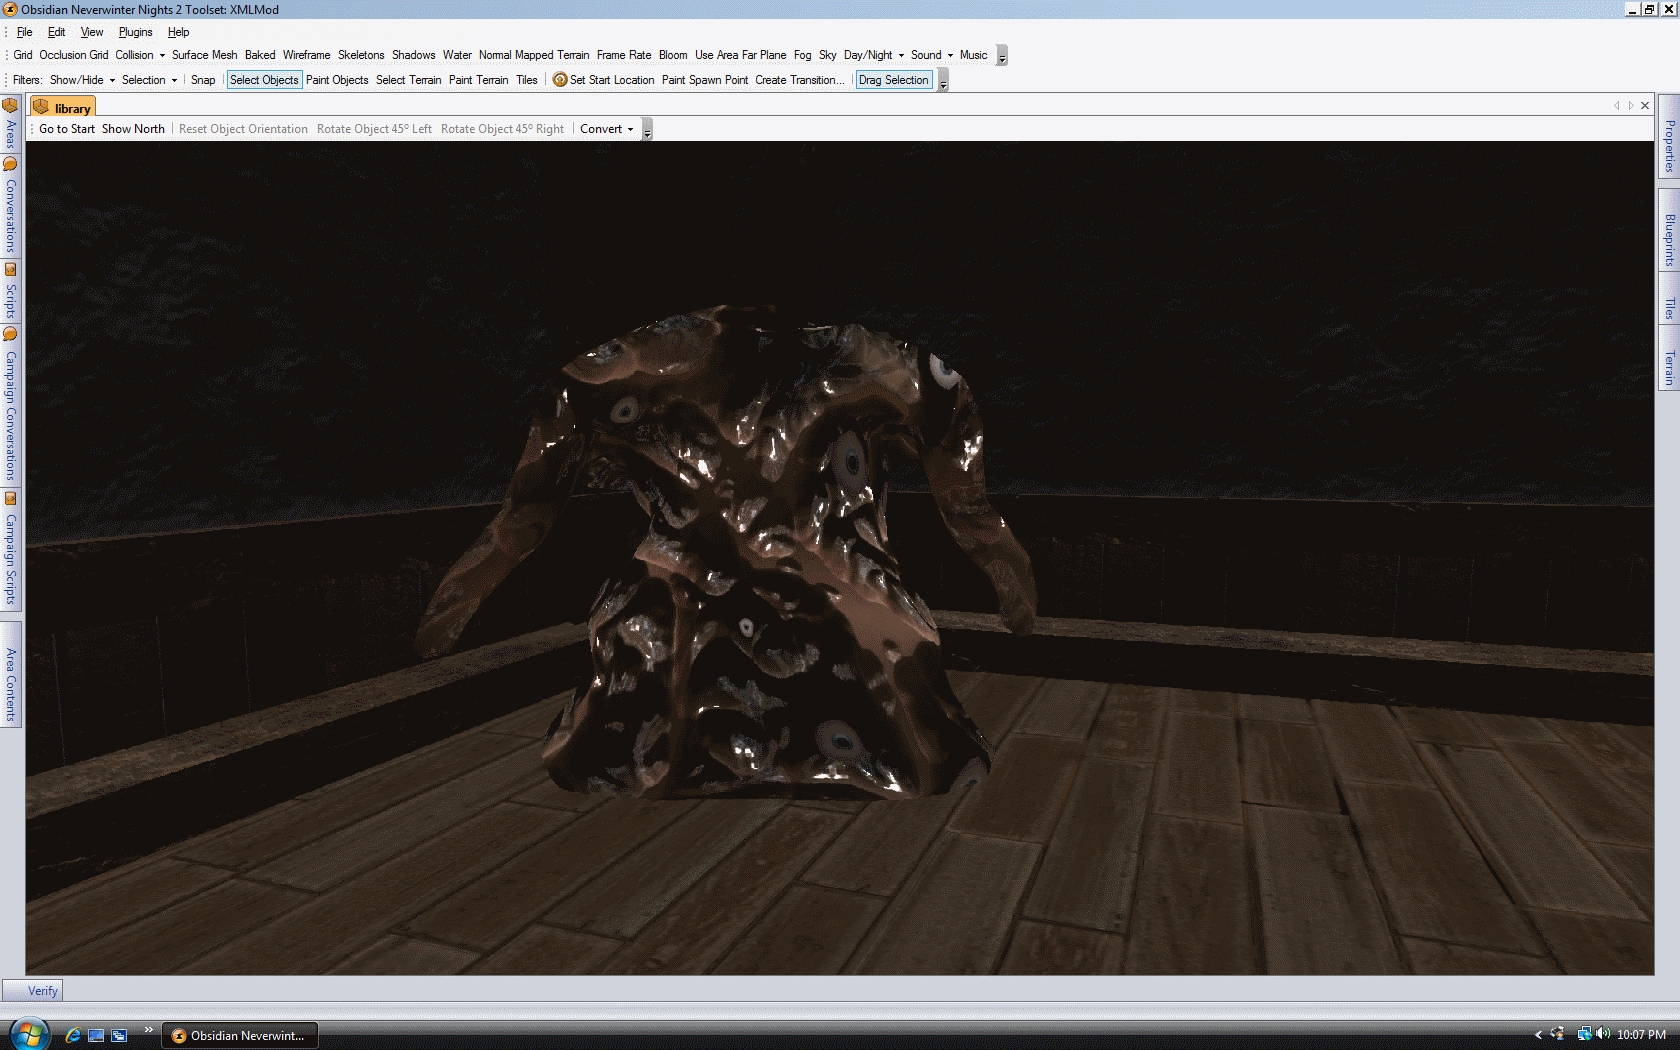Click the Show Desktop quick launch icon
This screenshot has height=1050, width=1680.
[x=96, y=1035]
